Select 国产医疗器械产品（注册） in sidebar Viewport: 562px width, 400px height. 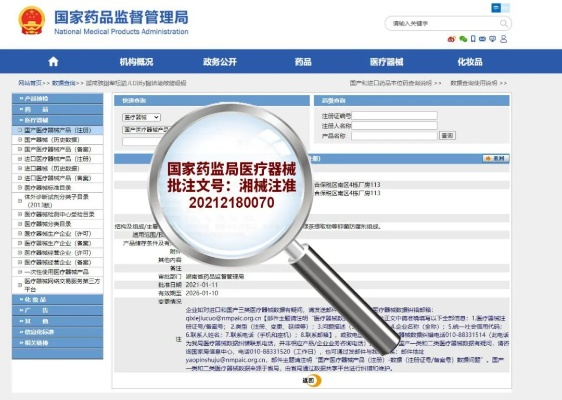pos(57,130)
